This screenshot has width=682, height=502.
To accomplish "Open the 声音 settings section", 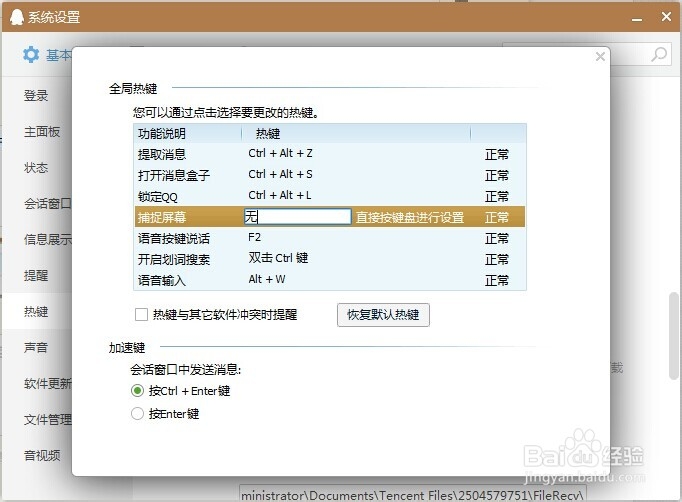I will [36, 348].
